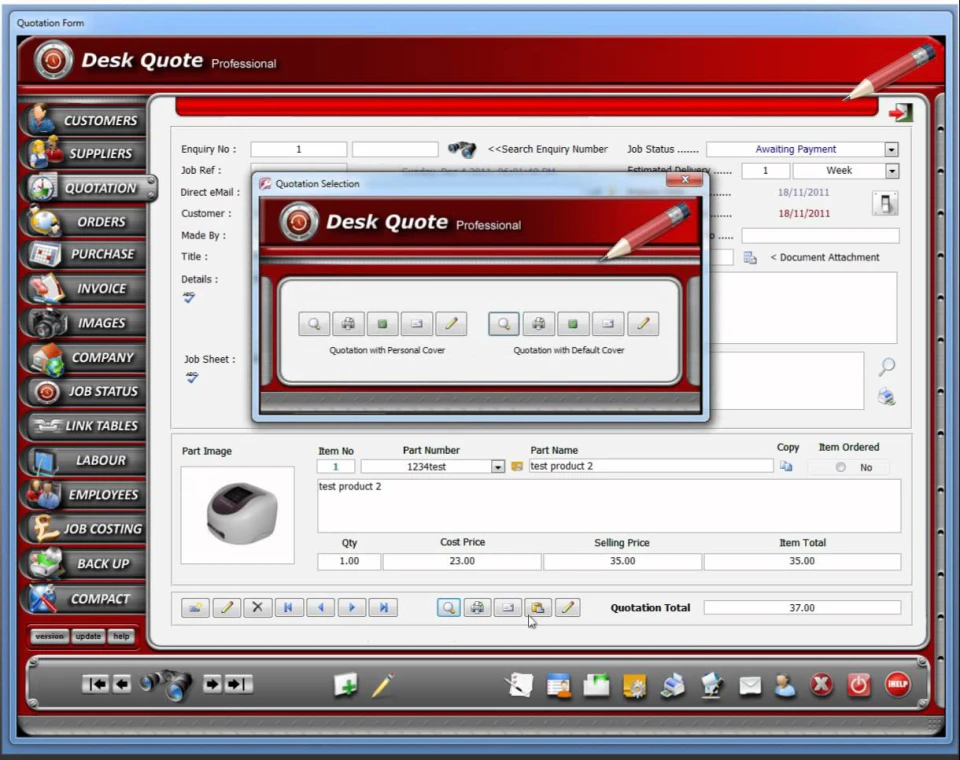Click the Part Name field
960x760 pixels.
point(650,466)
